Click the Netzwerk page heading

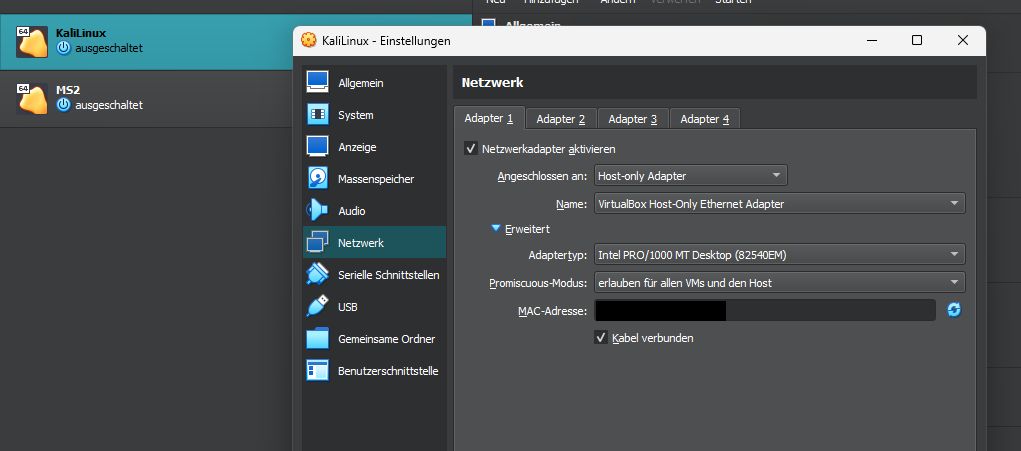tap(492, 83)
